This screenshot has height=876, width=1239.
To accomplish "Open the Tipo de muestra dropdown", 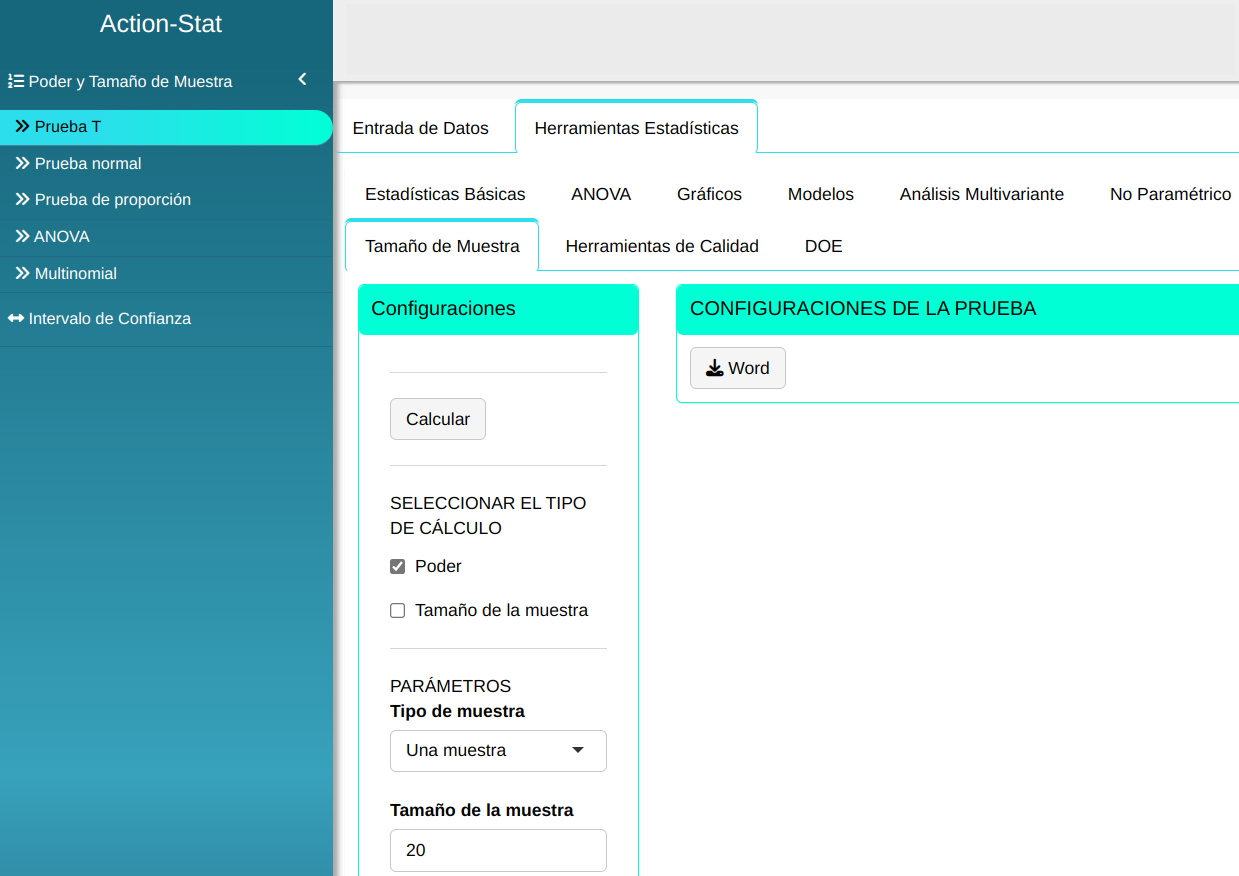I will coord(498,751).
